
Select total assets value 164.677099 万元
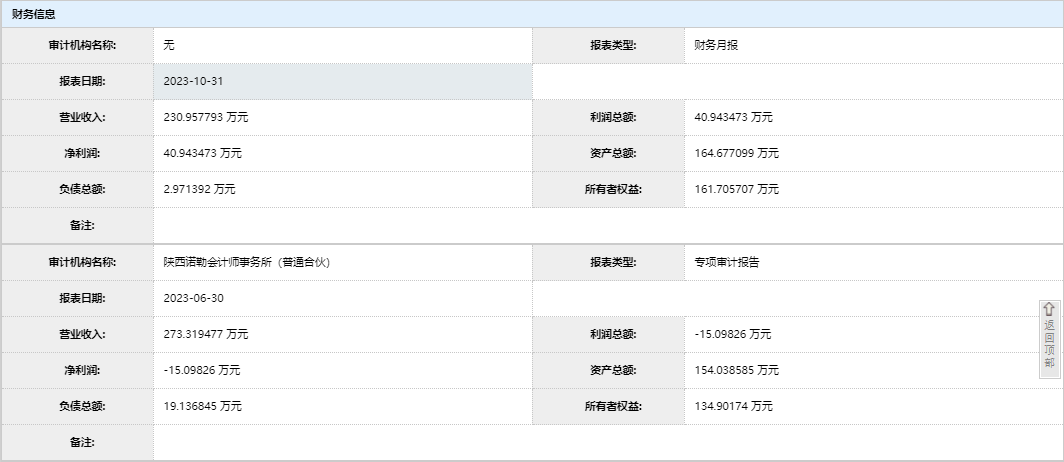pos(736,153)
